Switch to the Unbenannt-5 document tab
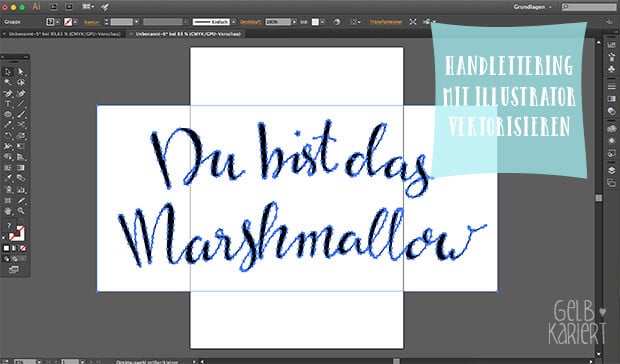Screen dimensions: 620x364 [64, 34]
